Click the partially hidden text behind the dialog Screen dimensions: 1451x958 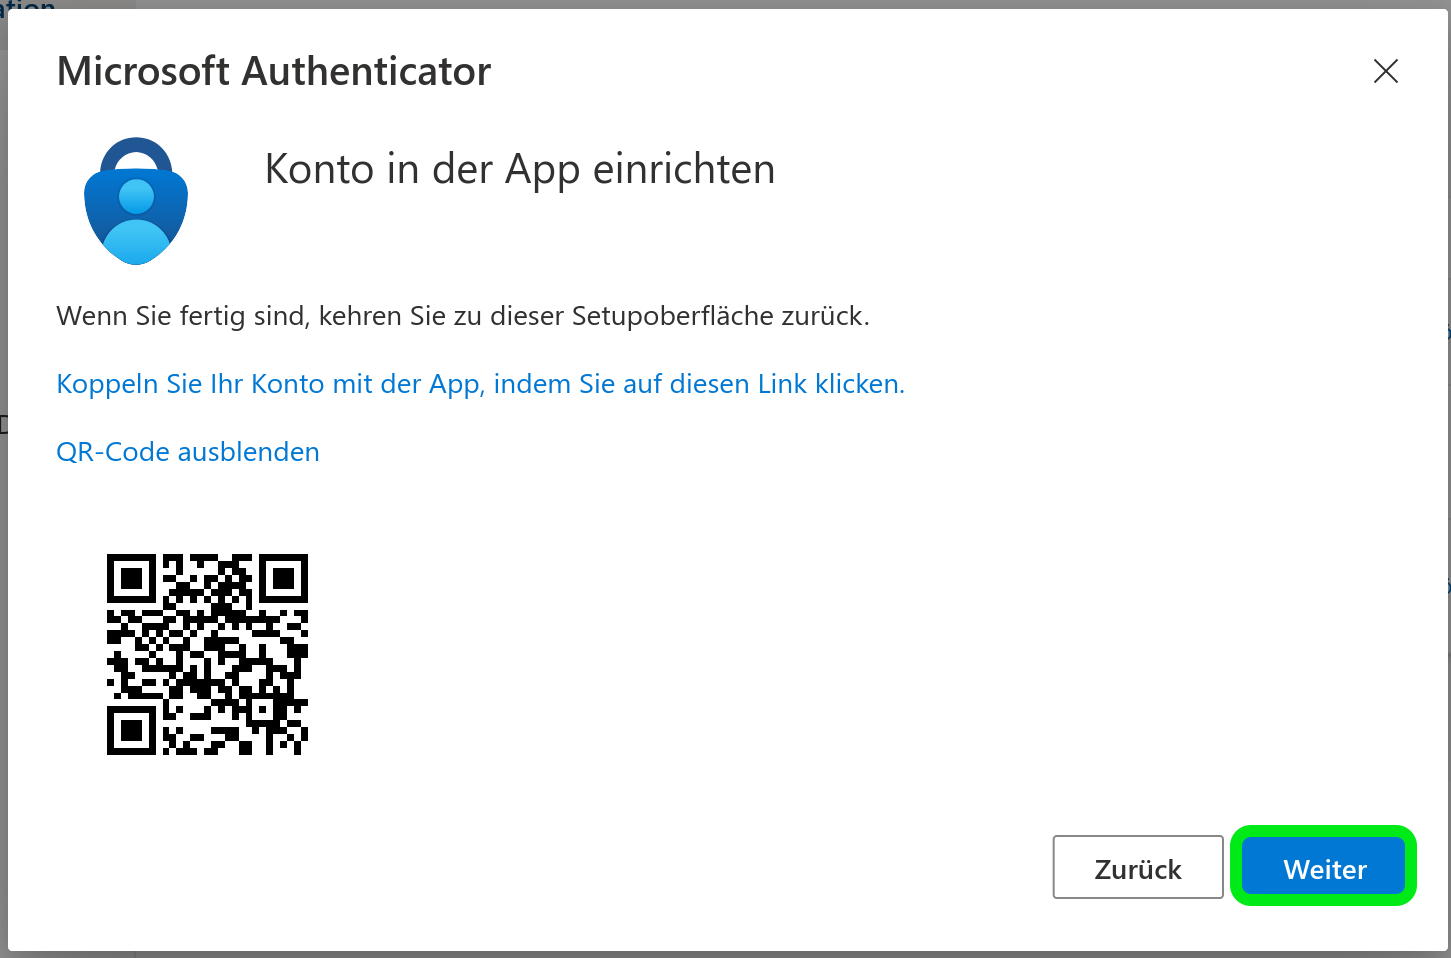click(28, 5)
